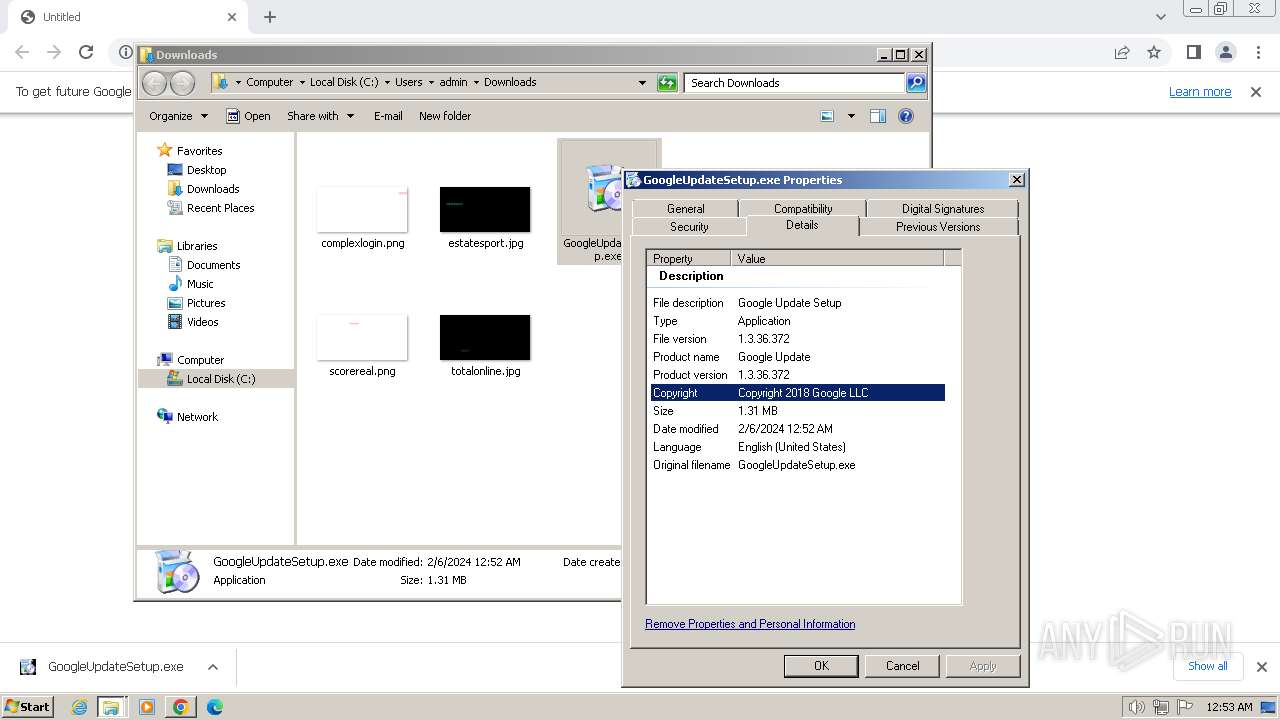This screenshot has width=1280, height=720.
Task: Select Local Disk (C:) in tree
Action: coord(220,379)
